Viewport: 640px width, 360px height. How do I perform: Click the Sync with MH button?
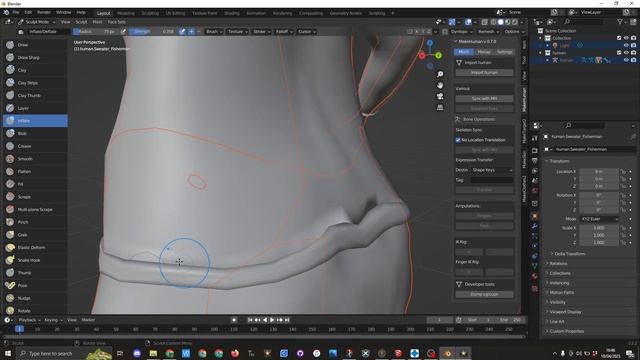coord(484,99)
